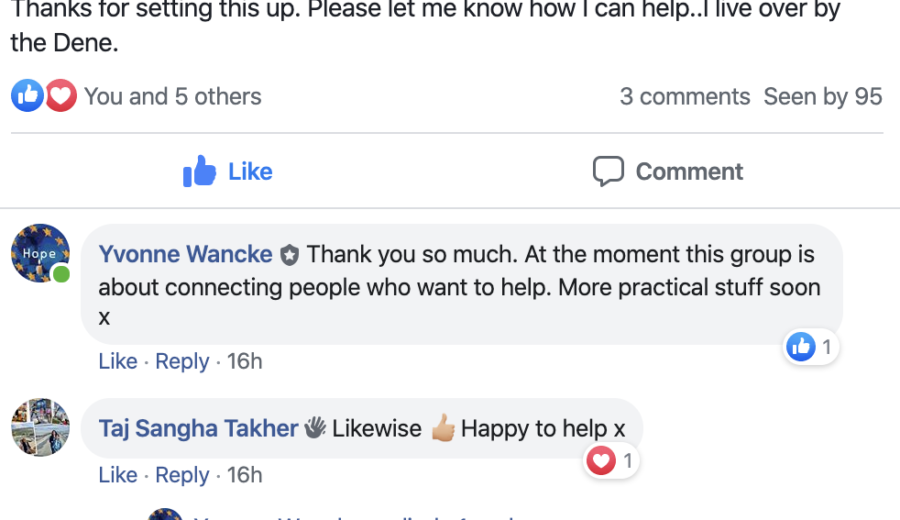Click the admin shield badge beside Yvonne Wancke
The width and height of the screenshot is (900, 520).
290,255
